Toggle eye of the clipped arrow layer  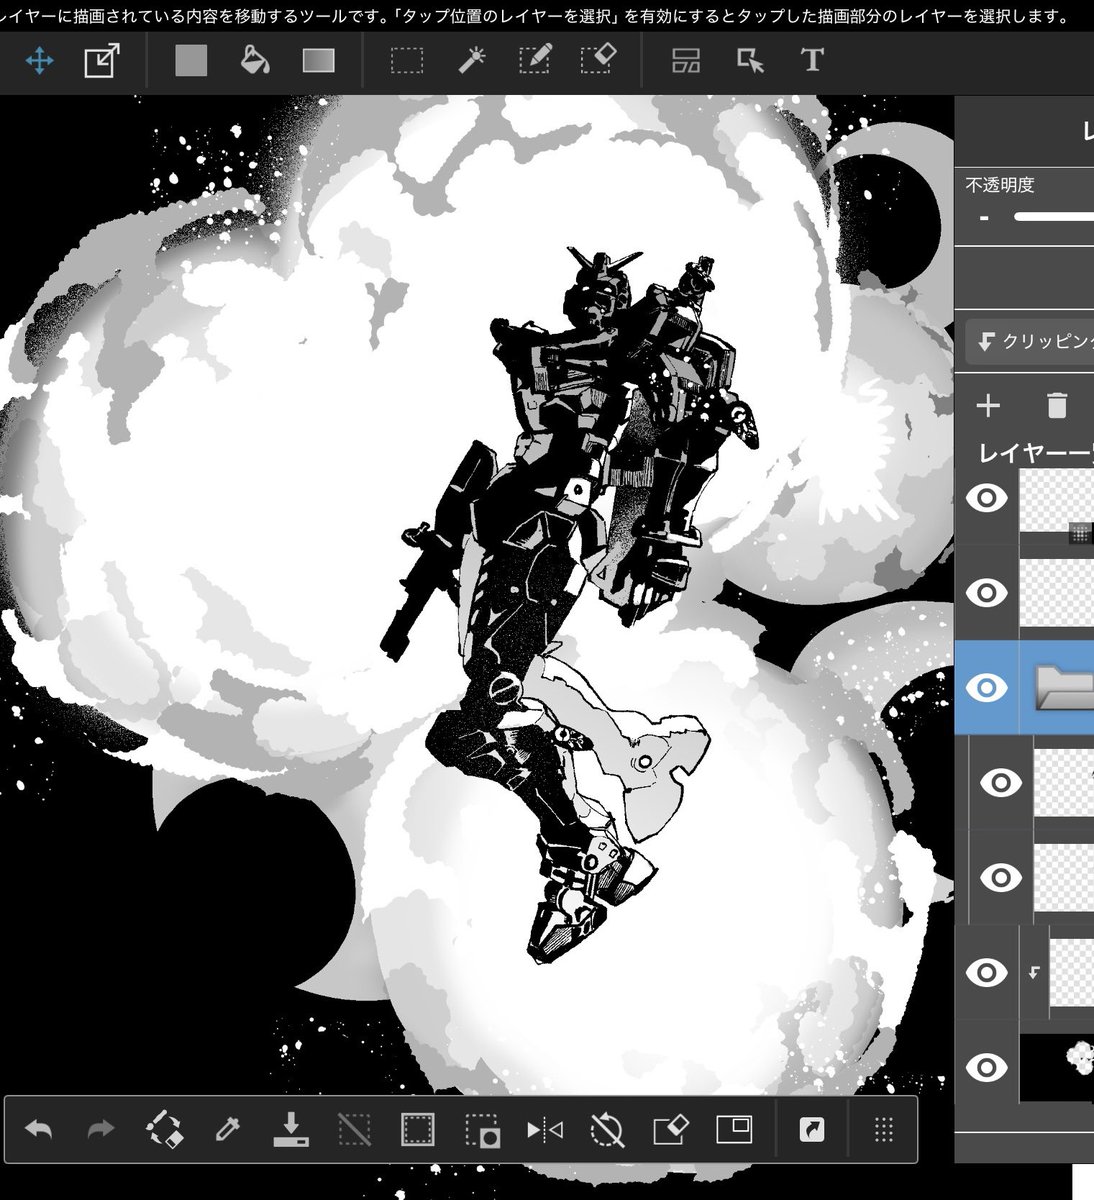[x=987, y=972]
